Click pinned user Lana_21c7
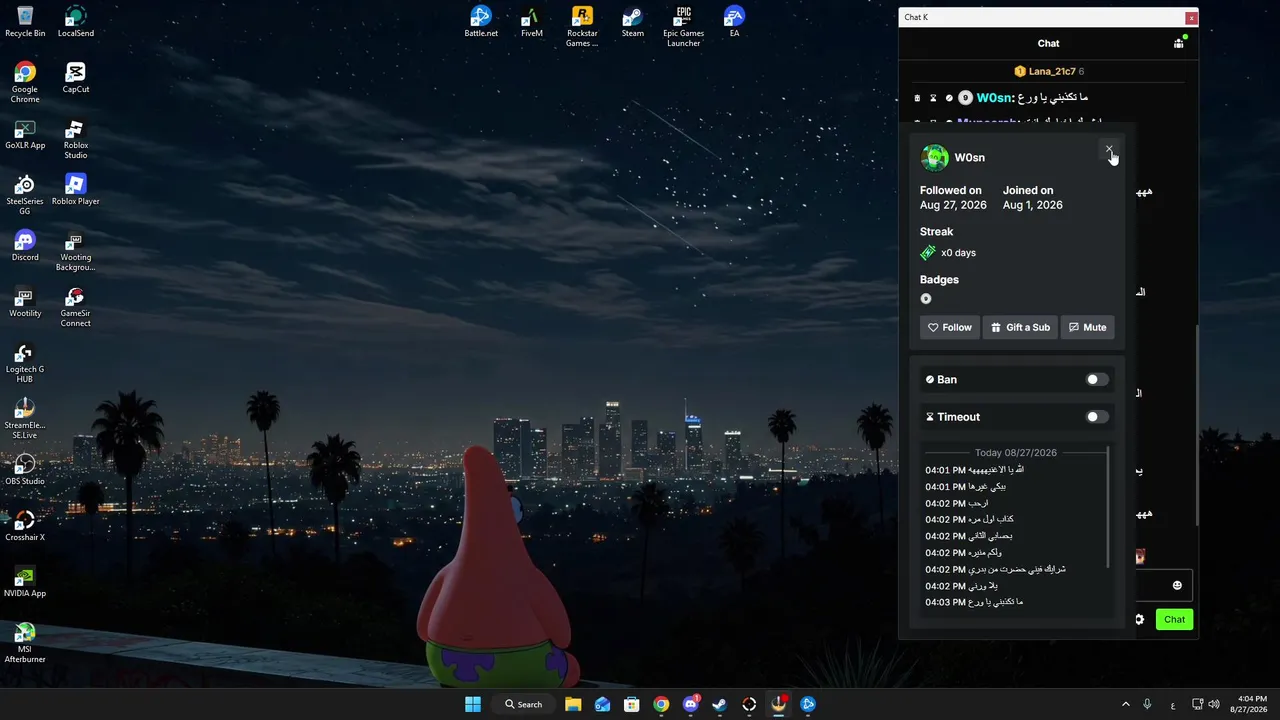 [1052, 71]
